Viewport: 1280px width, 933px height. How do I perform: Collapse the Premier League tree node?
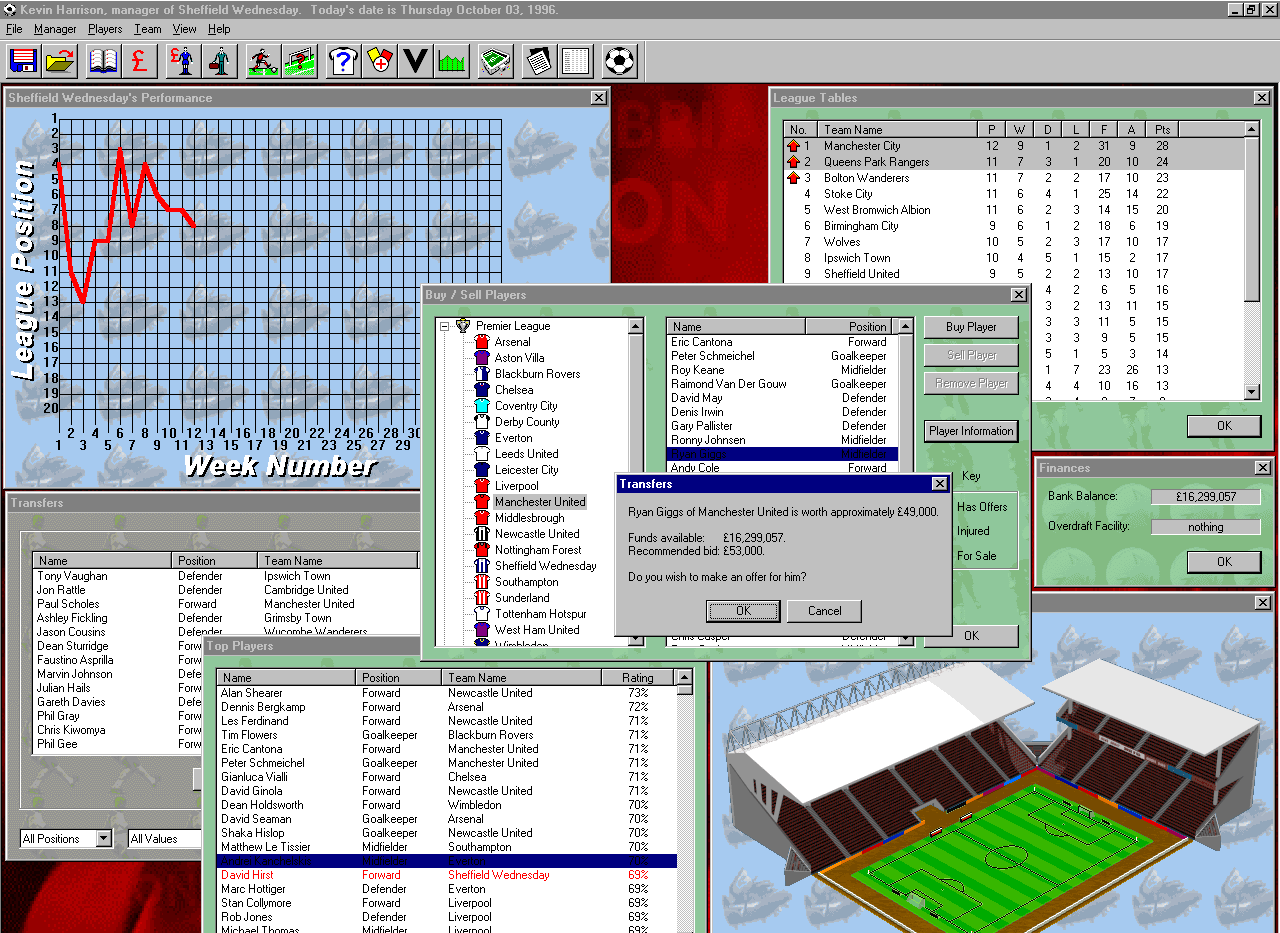point(443,326)
